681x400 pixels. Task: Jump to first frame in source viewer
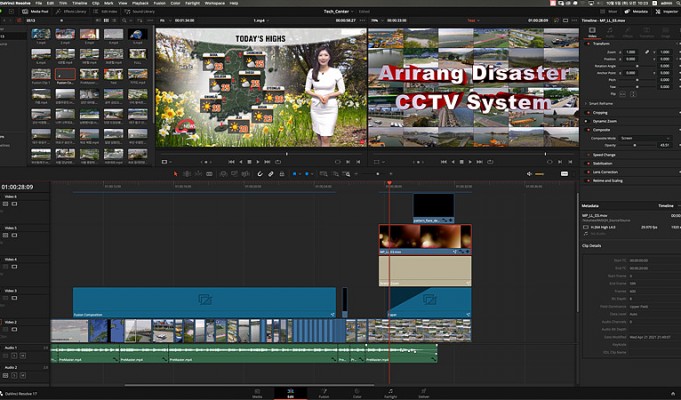(231, 162)
